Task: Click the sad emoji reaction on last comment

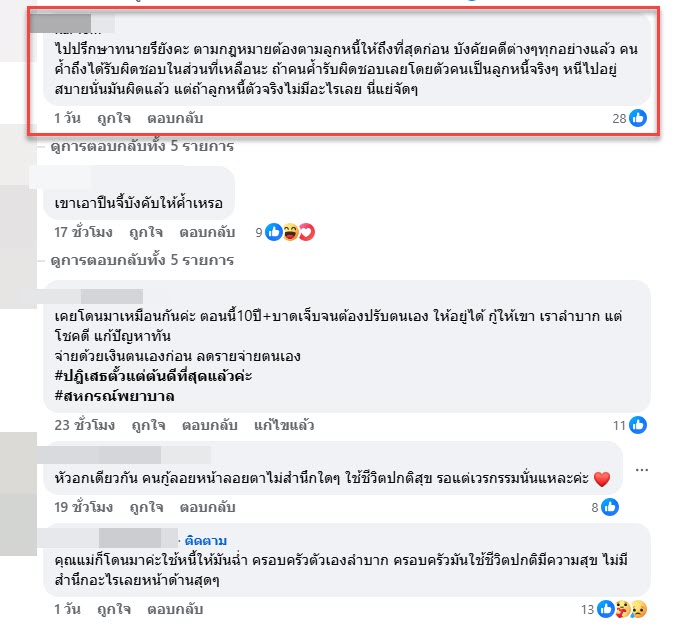Action: click(639, 609)
